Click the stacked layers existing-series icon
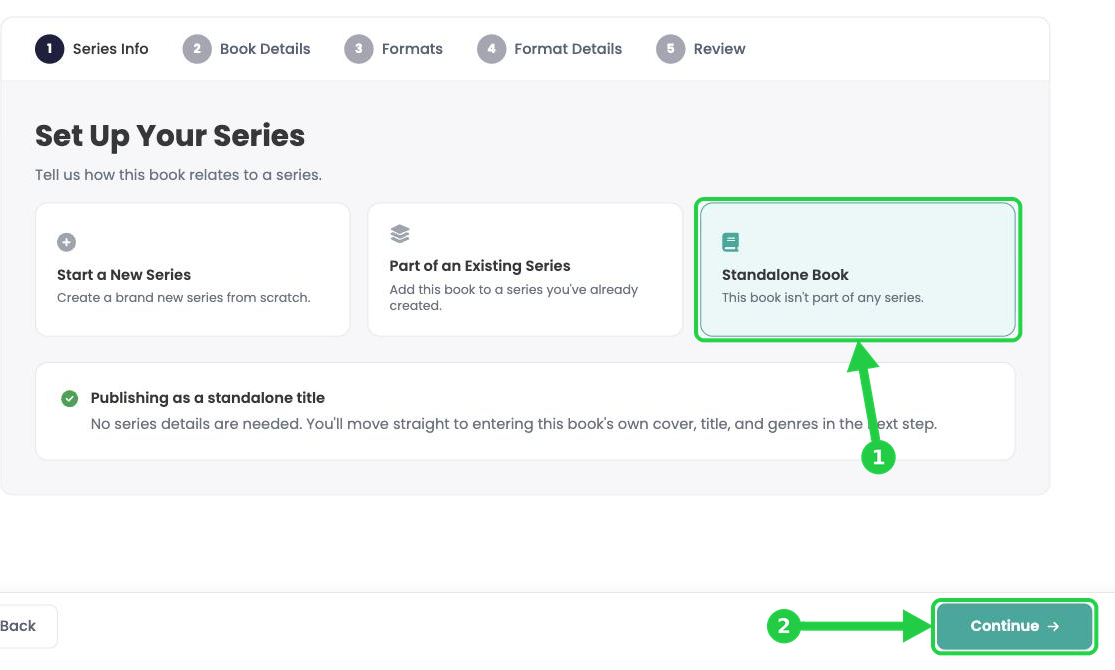Screen dimensions: 1115x670 [400, 233]
